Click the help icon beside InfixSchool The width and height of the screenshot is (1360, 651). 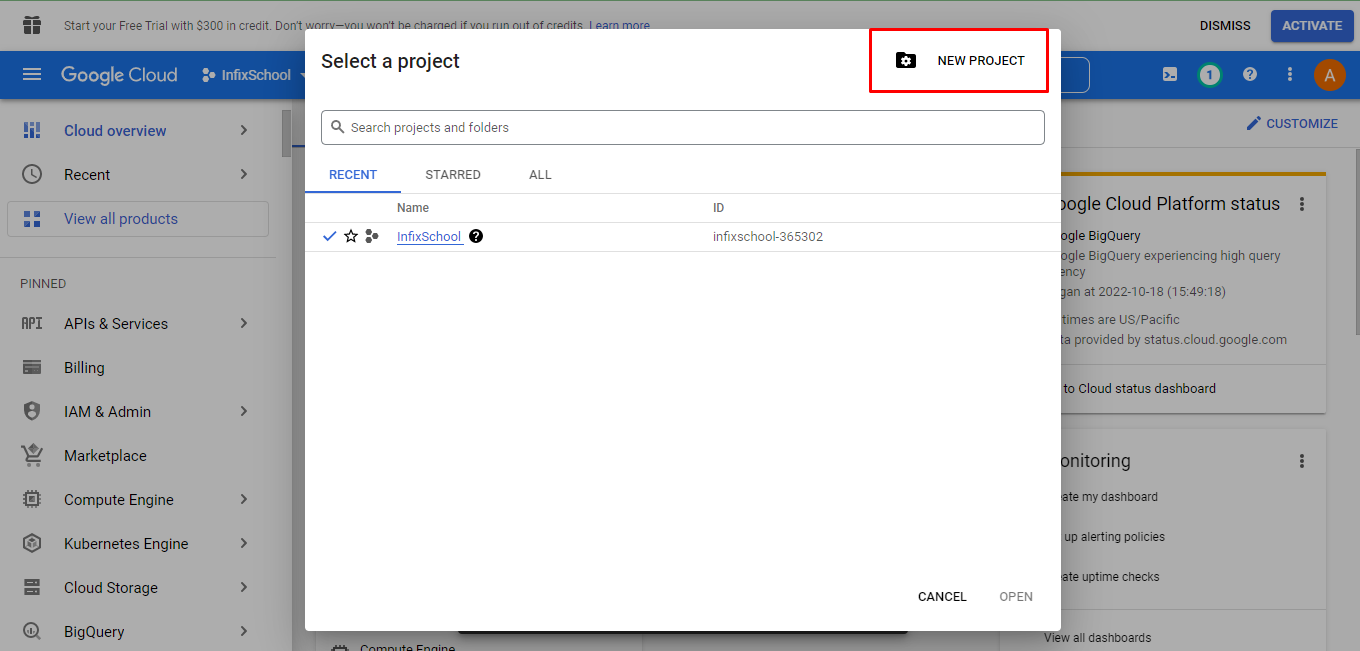tap(476, 236)
